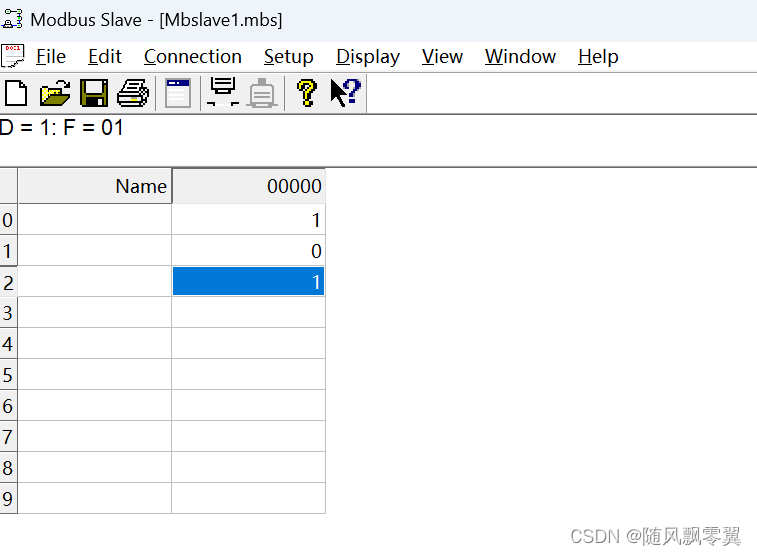Select empty value cell in row 8
The width and height of the screenshot is (757, 556).
tap(249, 467)
